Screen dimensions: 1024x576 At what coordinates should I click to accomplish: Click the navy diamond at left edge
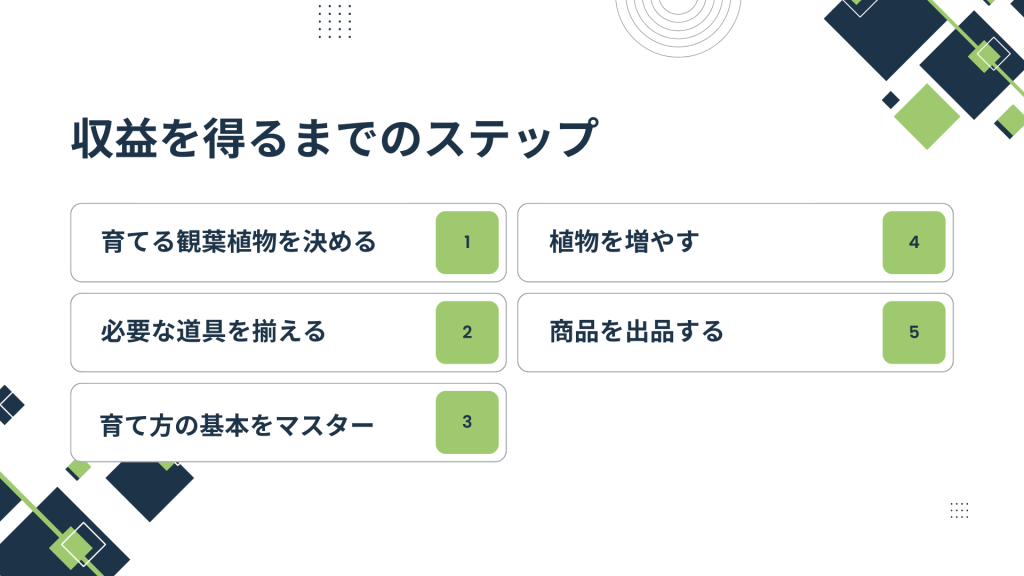point(9,405)
